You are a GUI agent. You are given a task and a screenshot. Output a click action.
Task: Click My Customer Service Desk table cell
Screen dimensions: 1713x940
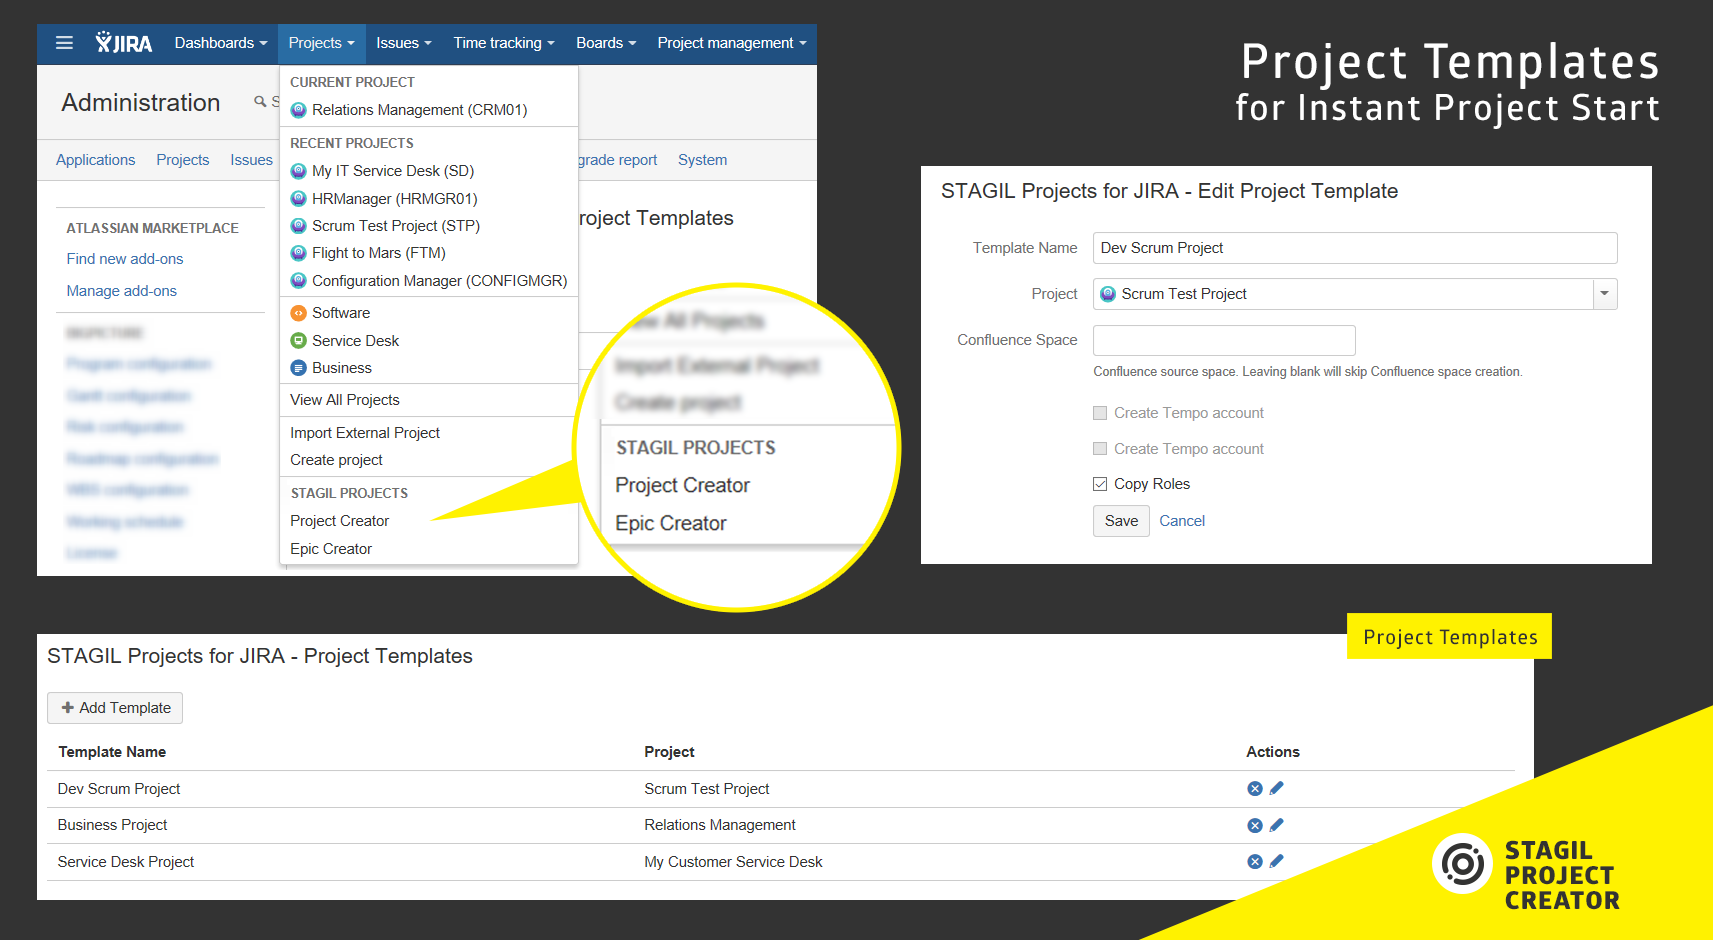pos(733,862)
